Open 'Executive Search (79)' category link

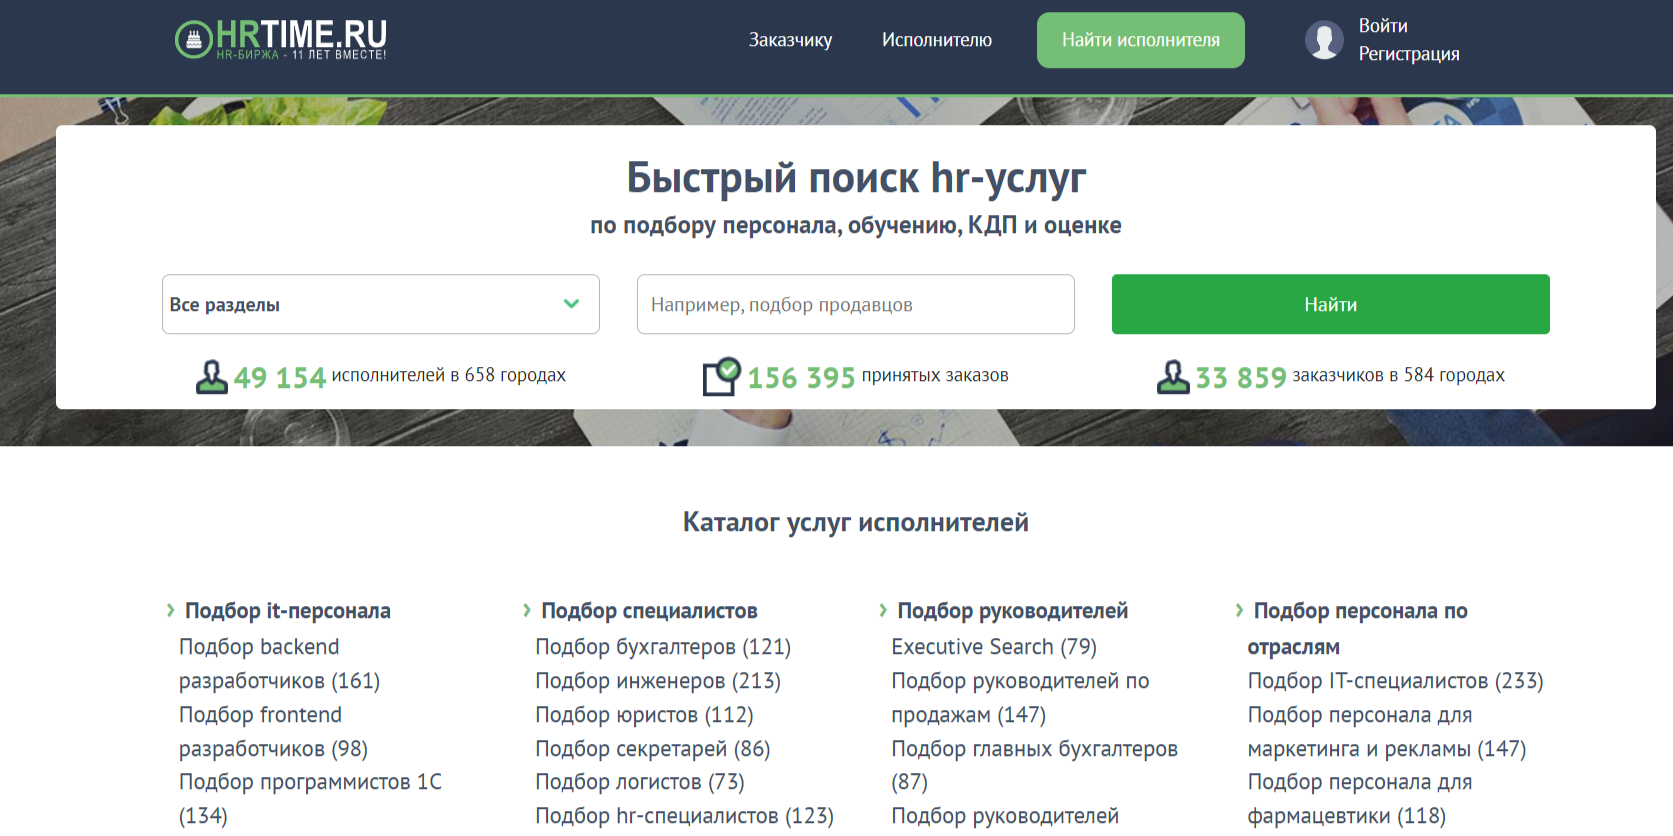pyautogui.click(x=993, y=647)
